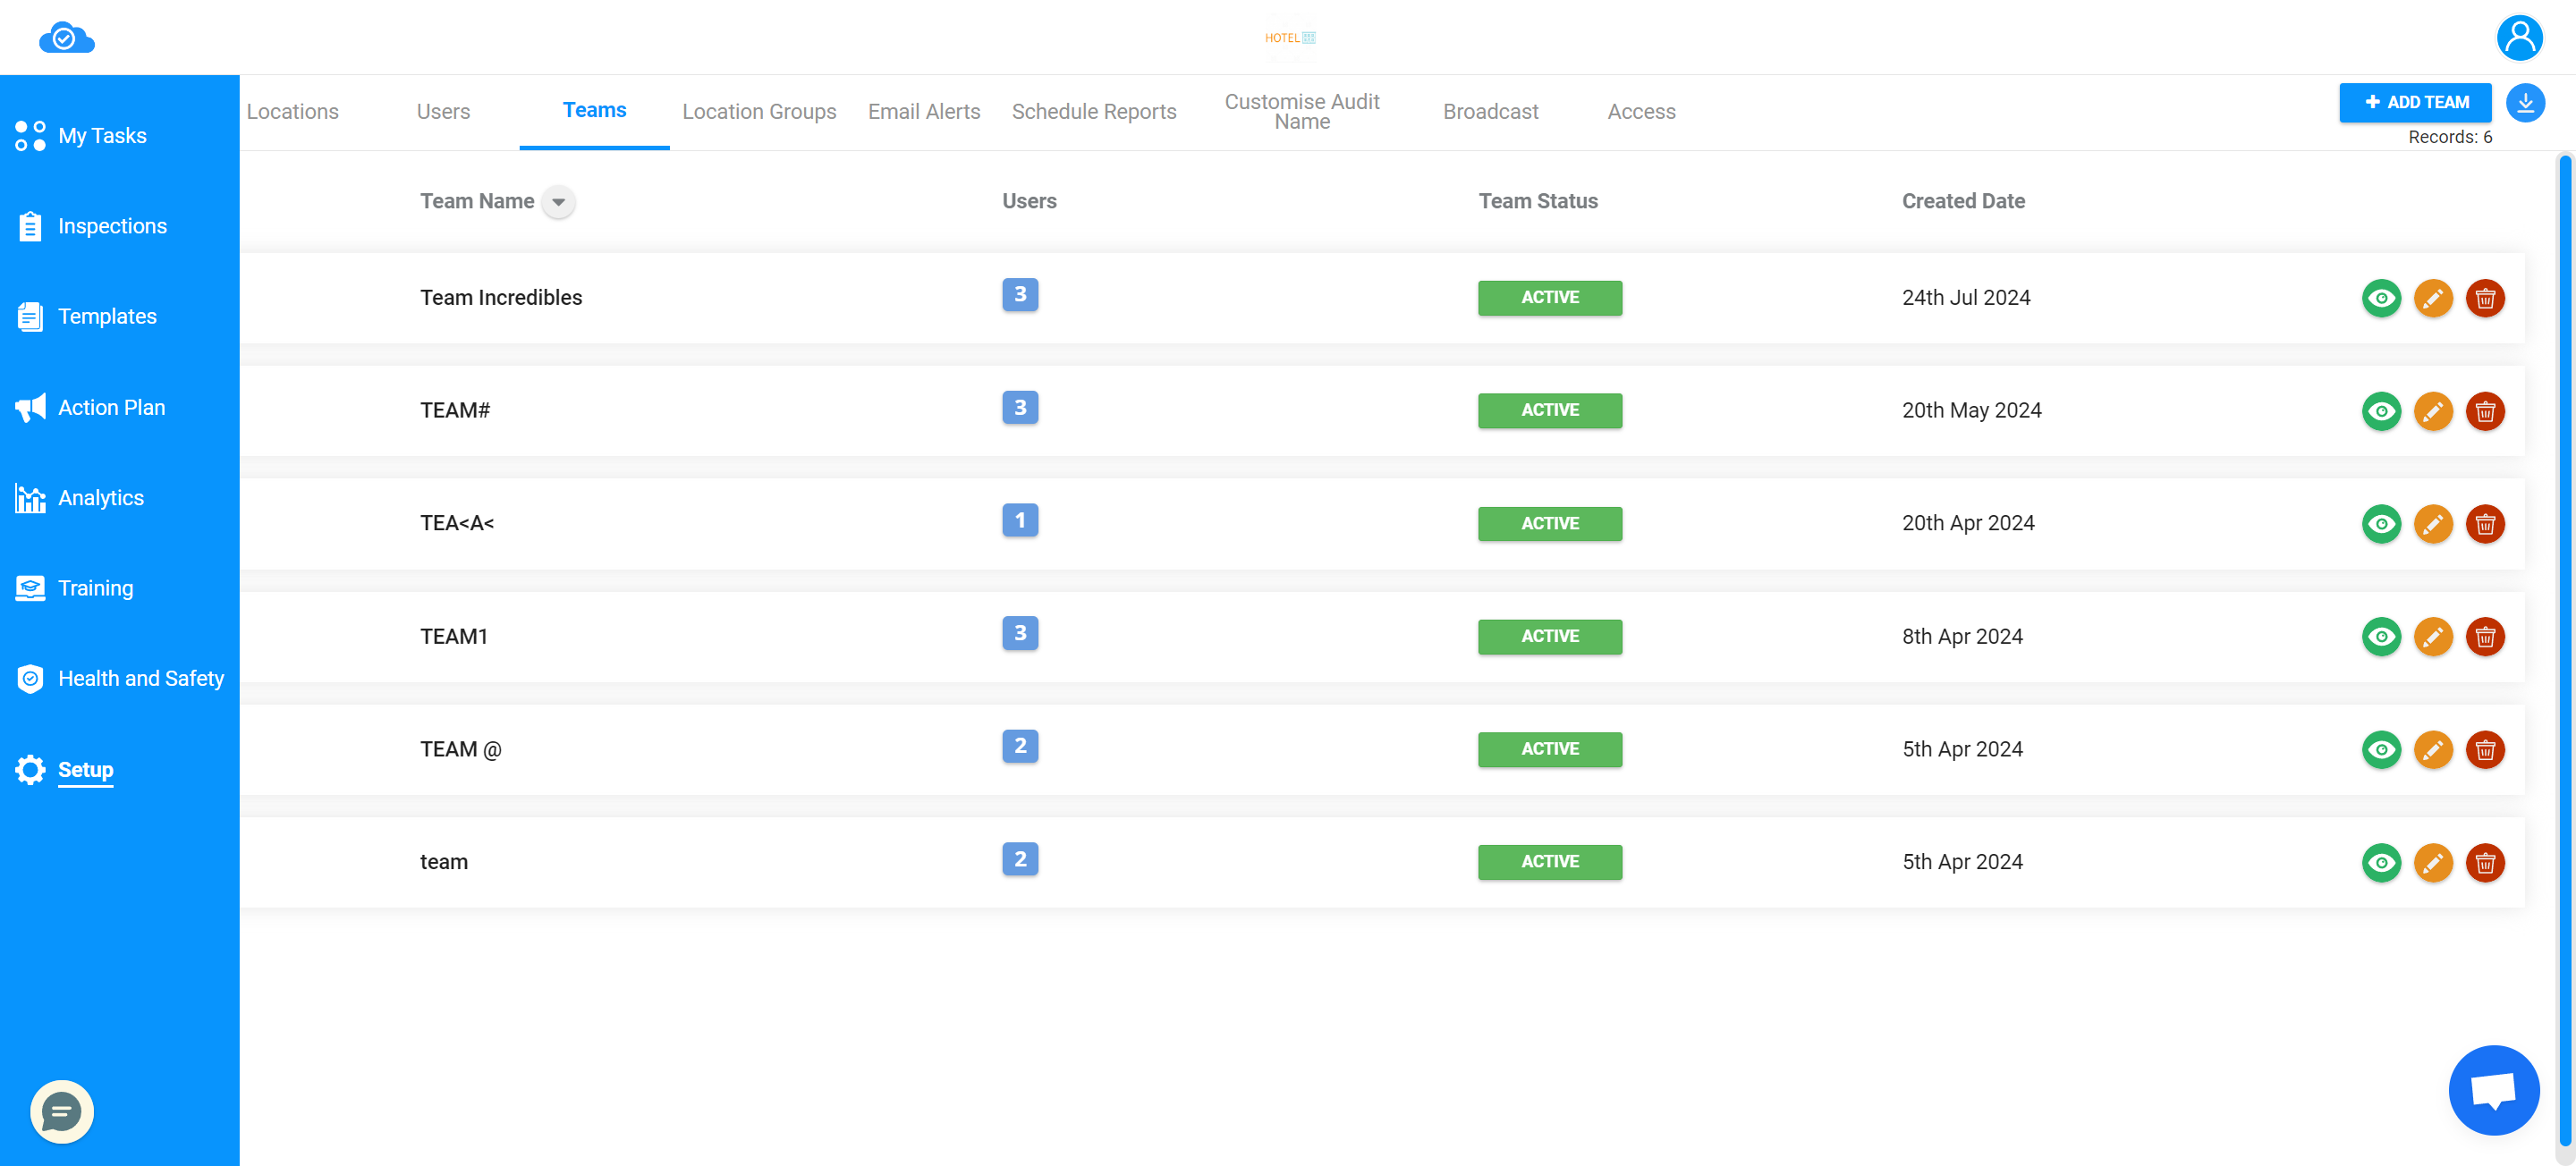The height and width of the screenshot is (1166, 2576).
Task: Switch to the Users tab
Action: click(443, 112)
